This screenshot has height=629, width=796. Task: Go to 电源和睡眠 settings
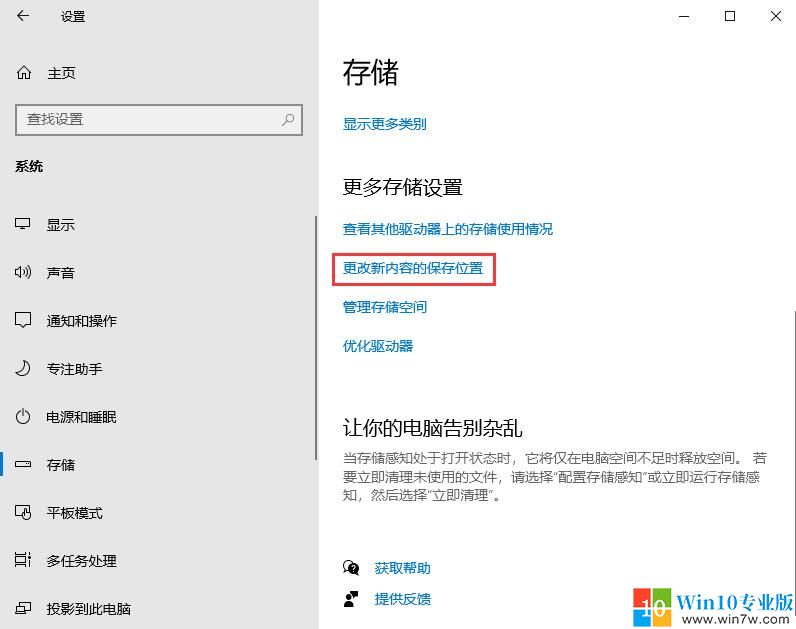pos(81,417)
